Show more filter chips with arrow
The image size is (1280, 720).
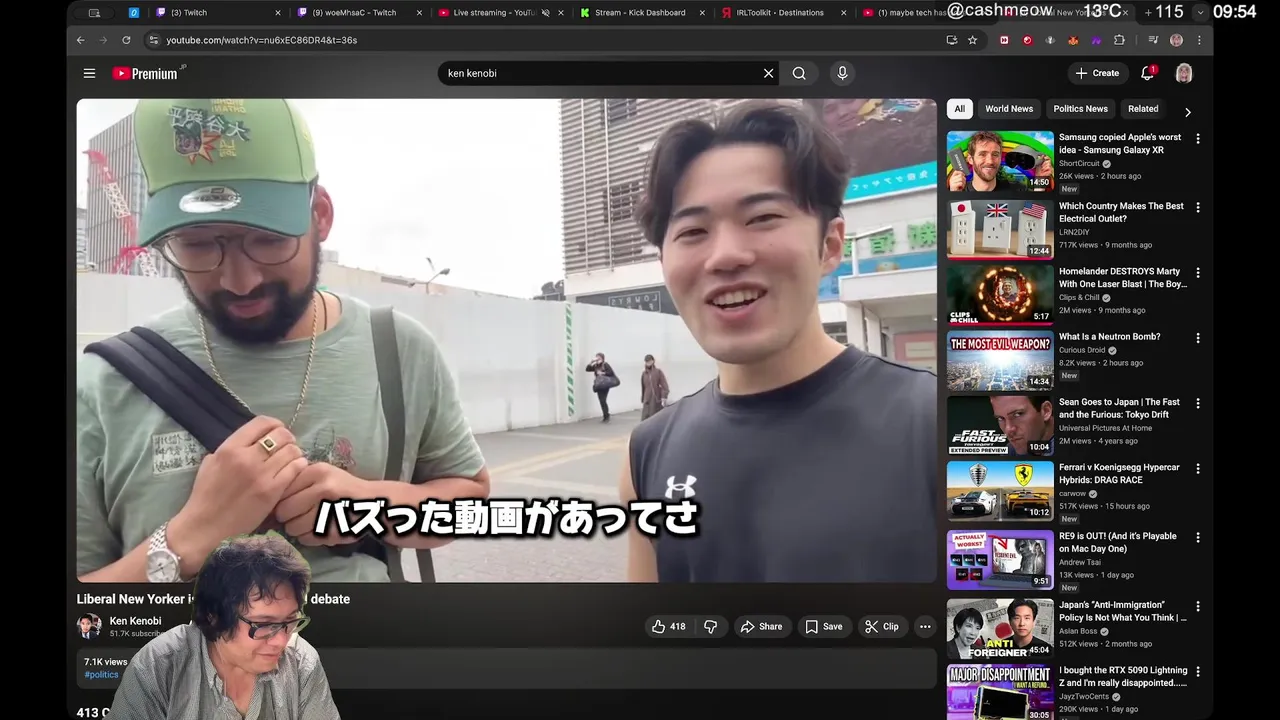point(1188,112)
